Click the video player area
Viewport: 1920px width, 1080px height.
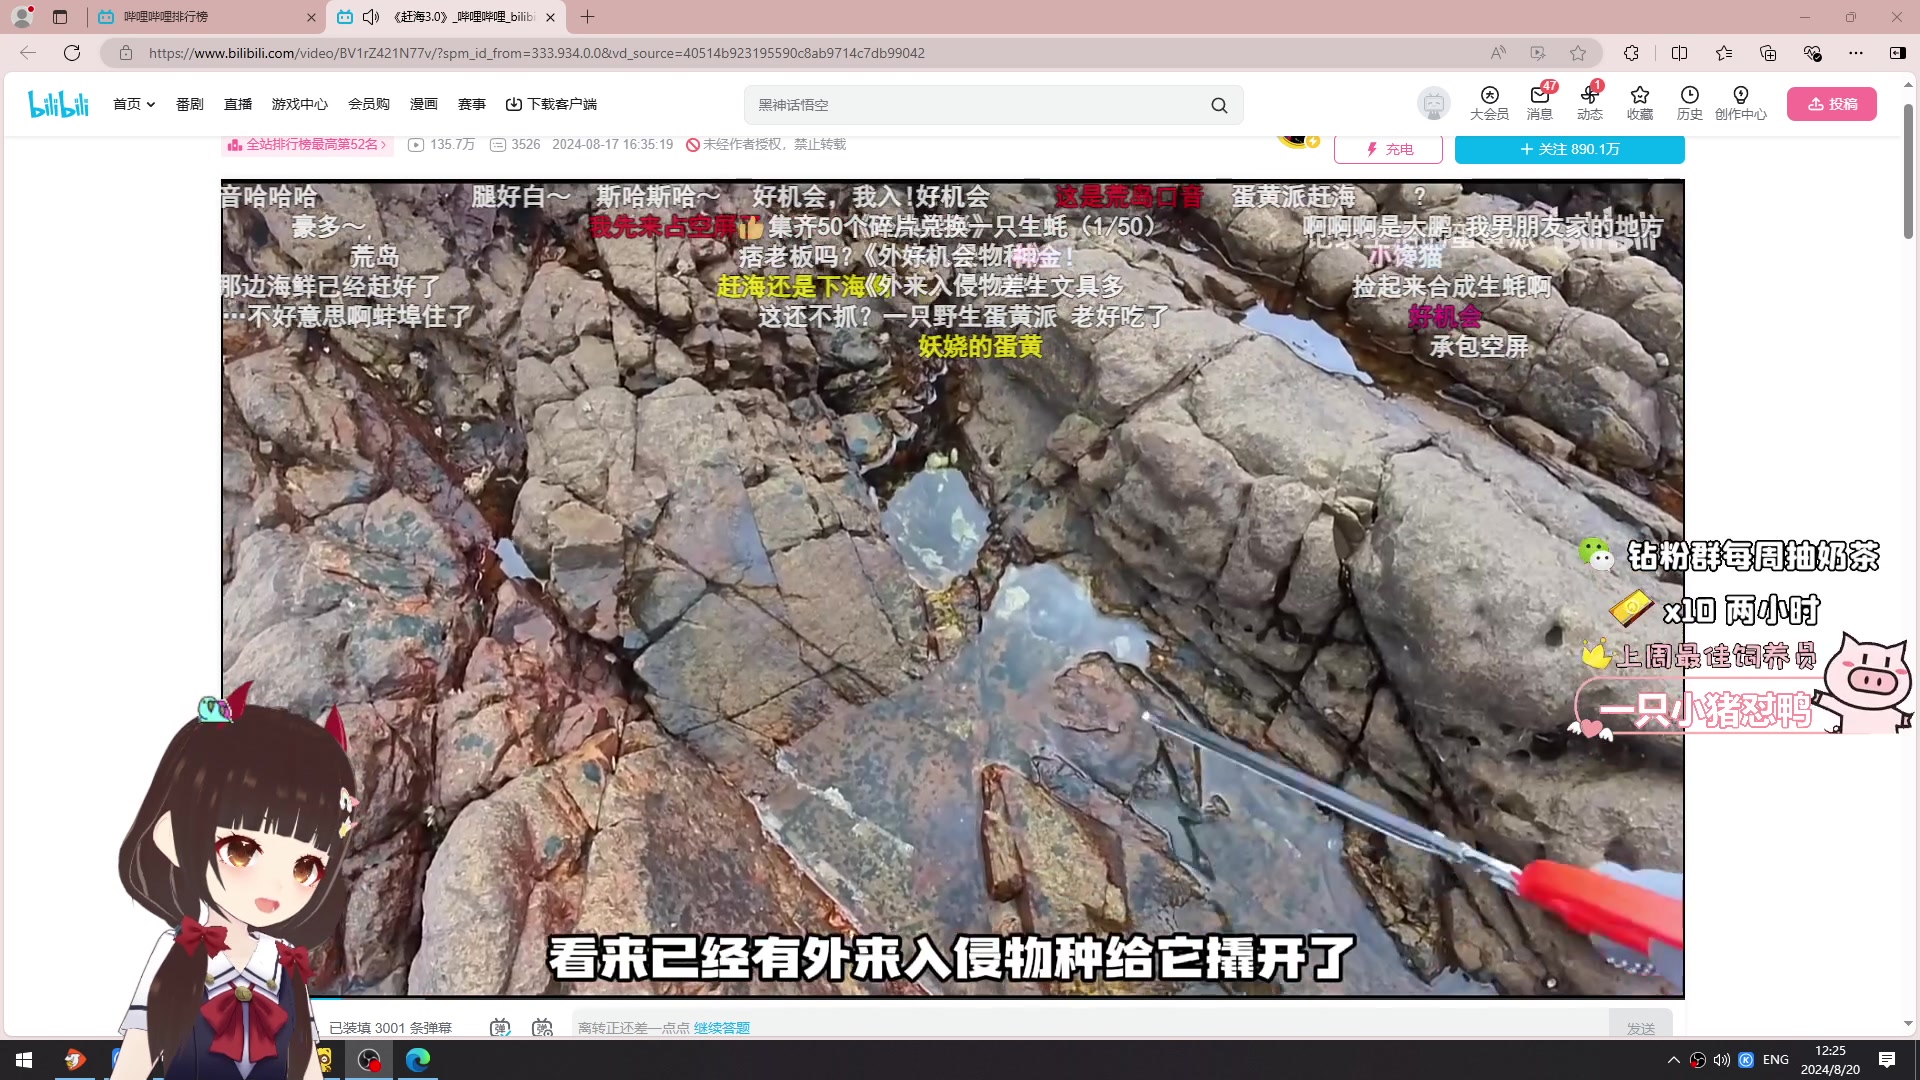click(952, 588)
